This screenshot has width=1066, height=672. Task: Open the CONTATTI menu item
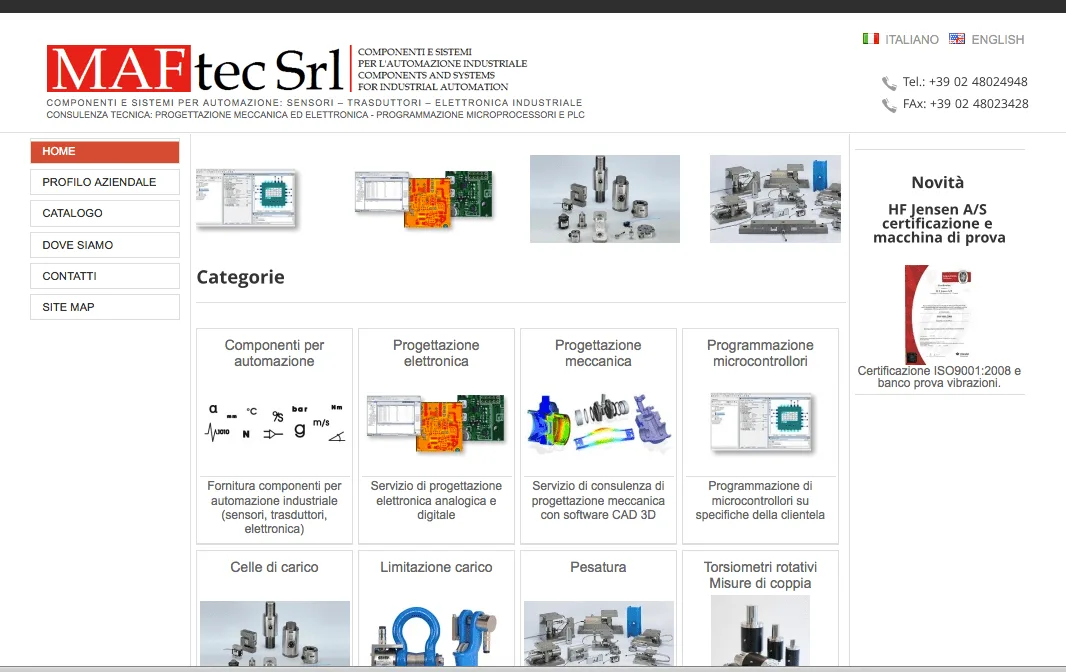pos(105,276)
